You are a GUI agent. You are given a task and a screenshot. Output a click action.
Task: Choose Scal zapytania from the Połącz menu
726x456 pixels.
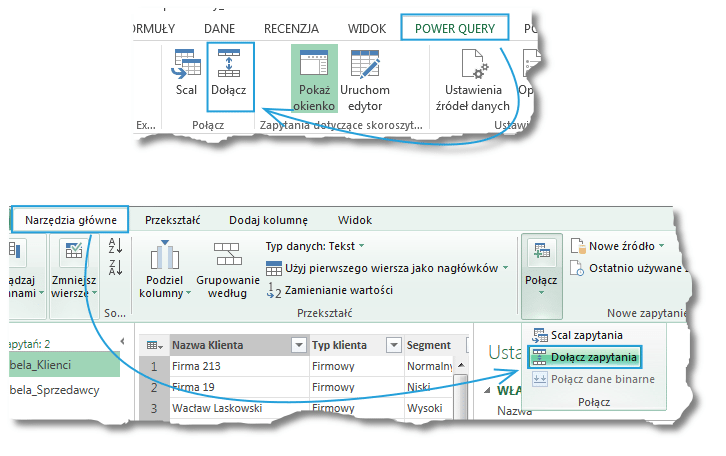(585, 335)
